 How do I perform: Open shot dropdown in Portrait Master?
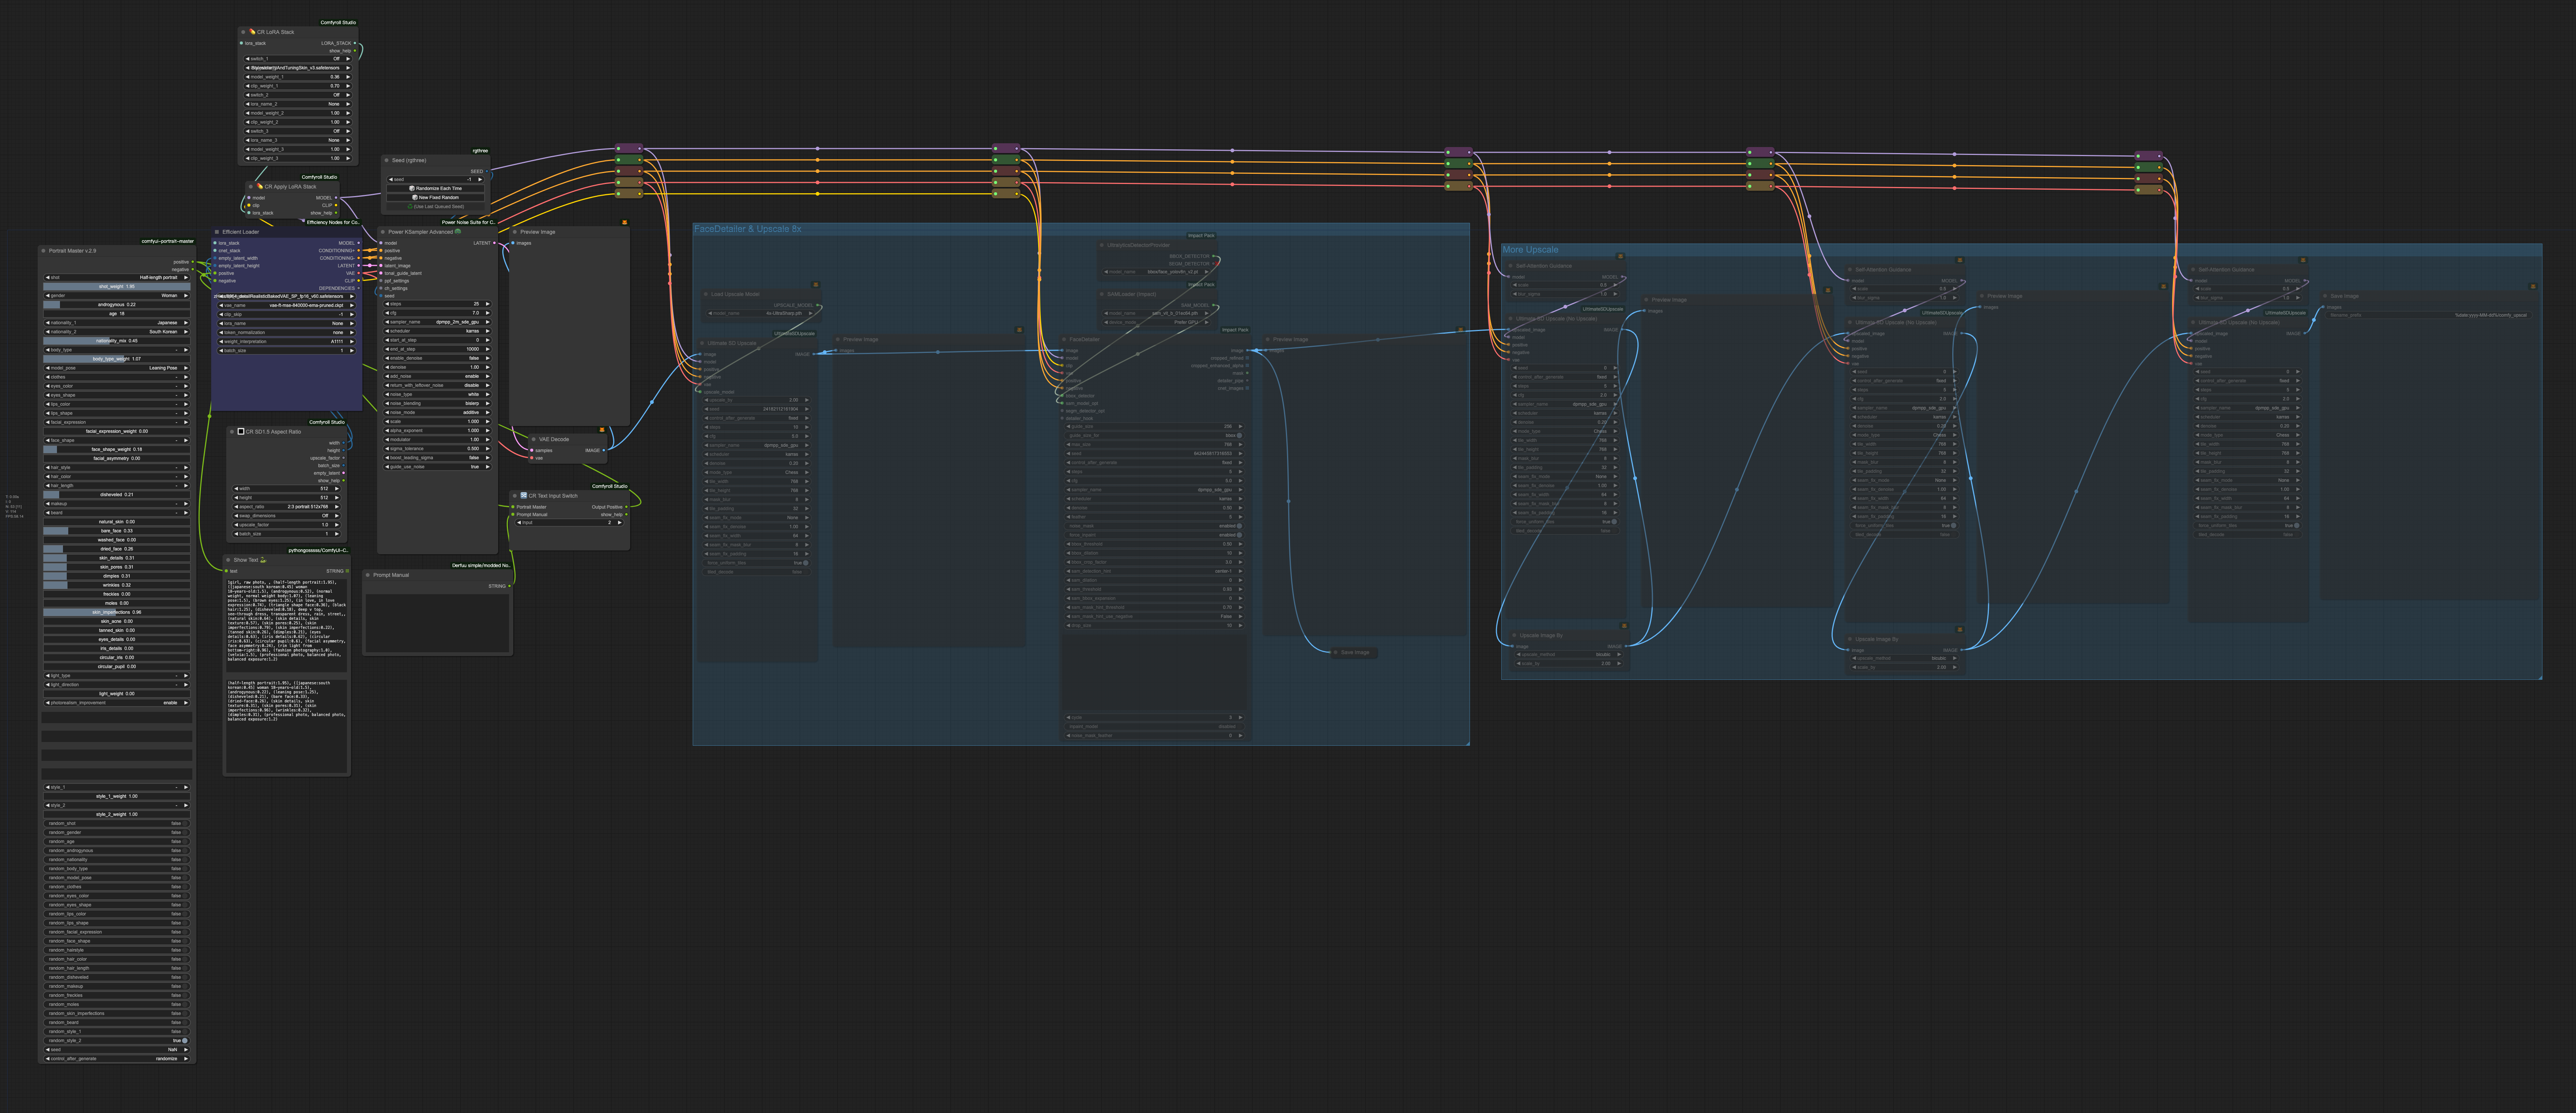[117, 277]
